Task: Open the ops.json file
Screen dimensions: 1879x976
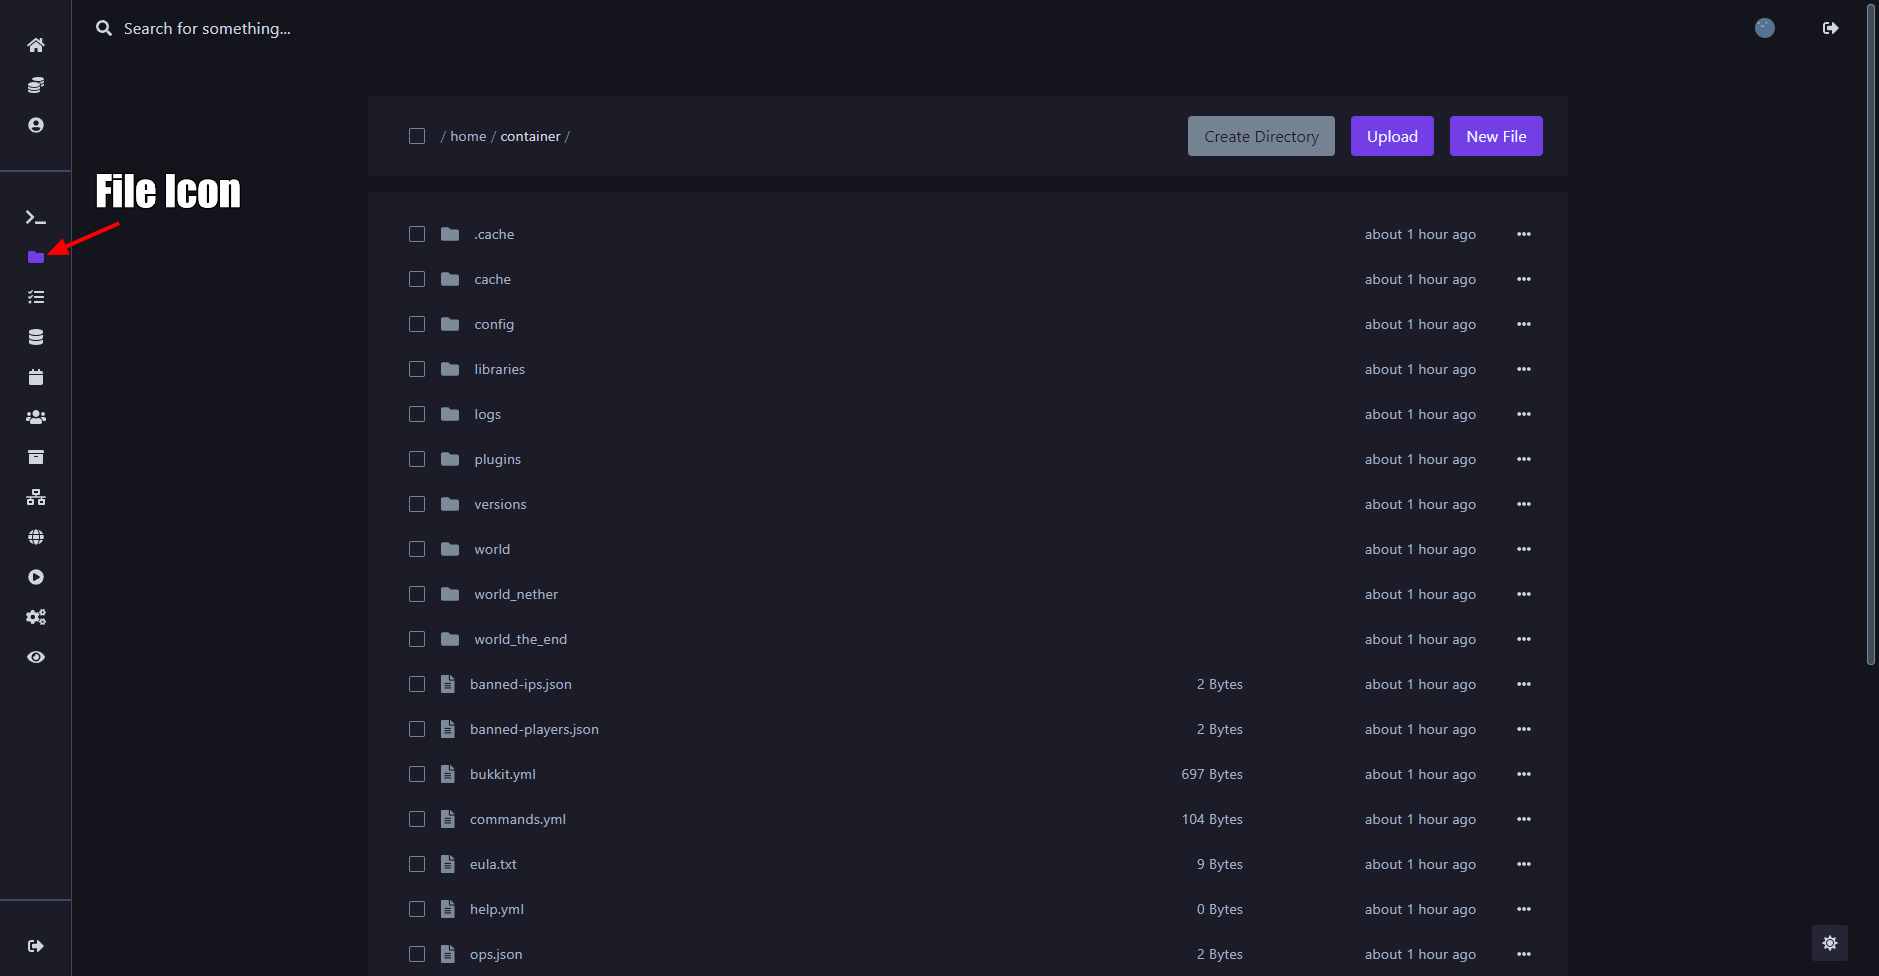Action: point(496,954)
